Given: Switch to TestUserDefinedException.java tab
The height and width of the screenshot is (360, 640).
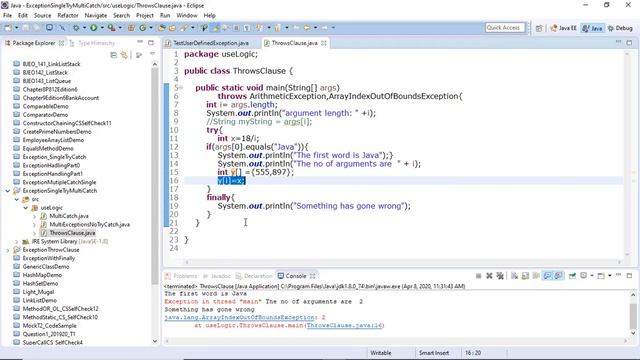Looking at the screenshot, I should click(207, 43).
